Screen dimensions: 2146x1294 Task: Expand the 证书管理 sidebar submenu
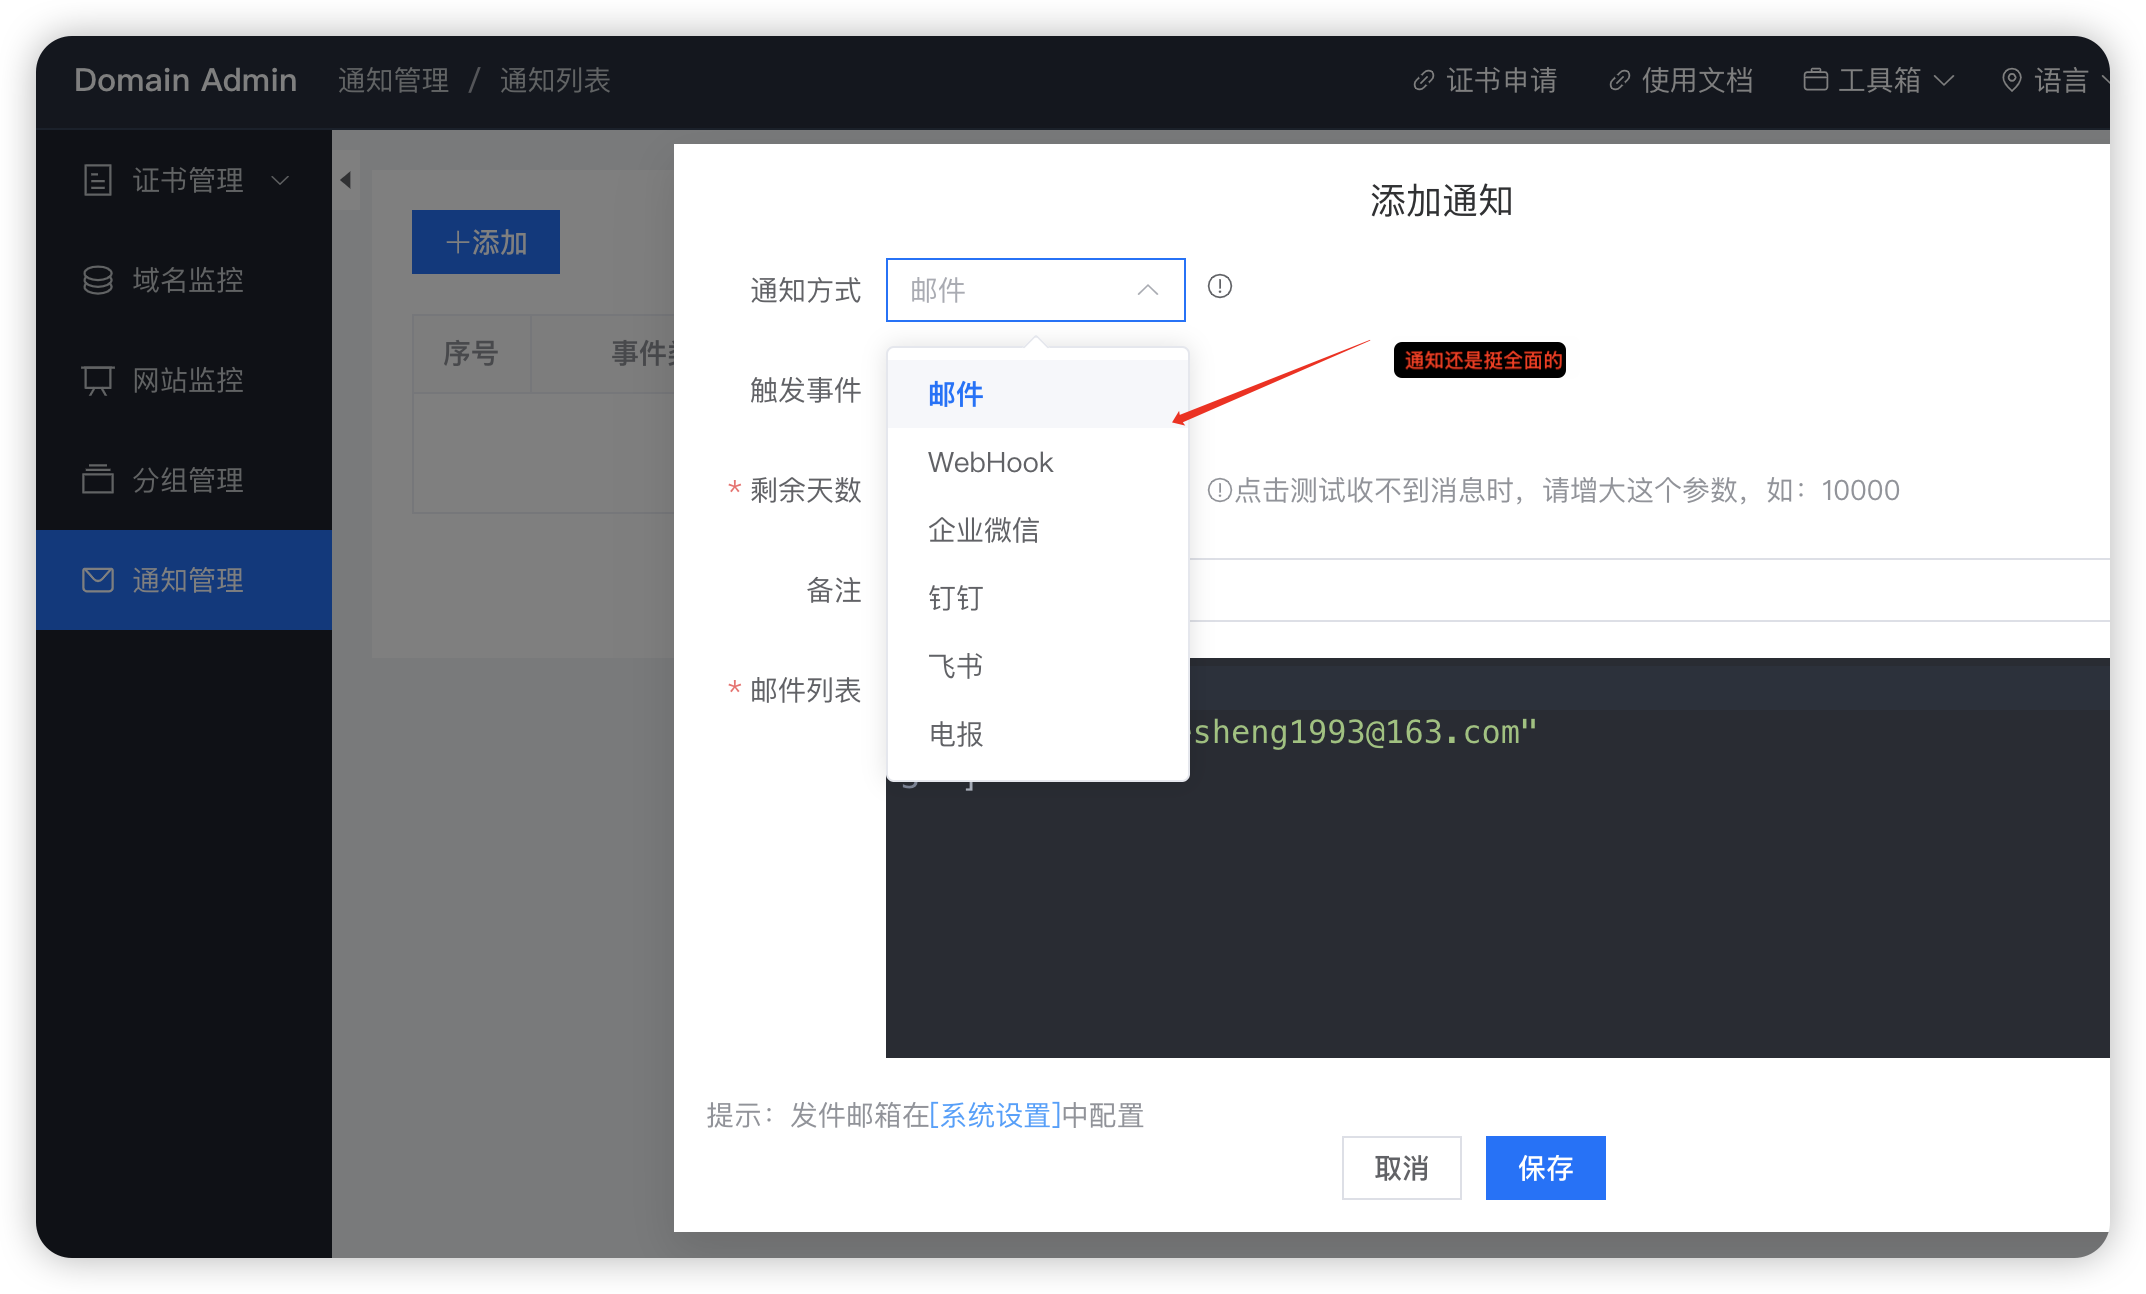pos(186,180)
